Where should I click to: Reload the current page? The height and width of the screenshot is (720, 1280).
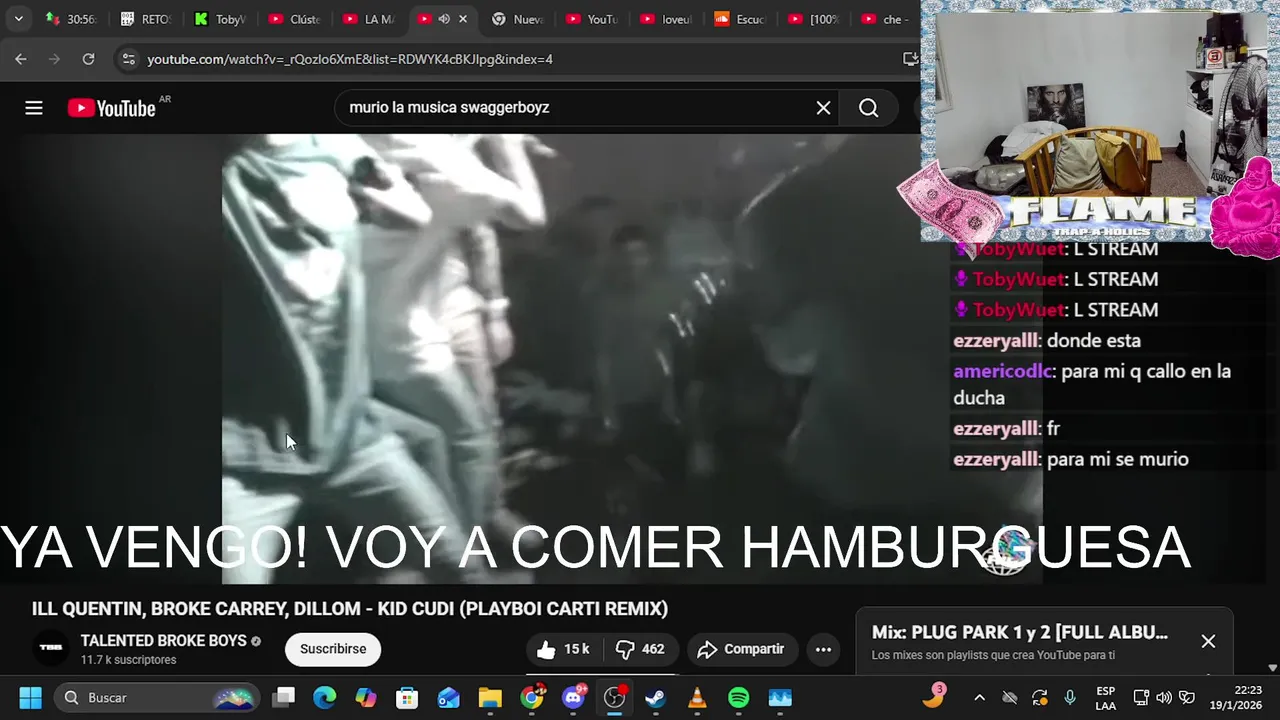click(88, 59)
